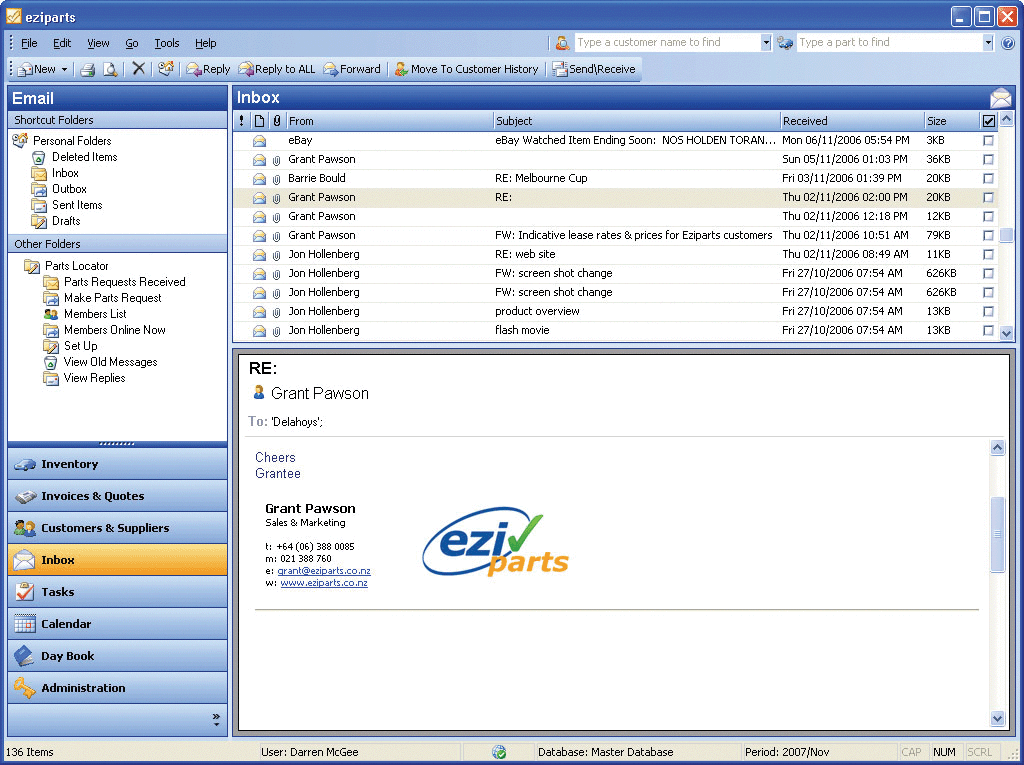Click the sender icon beside Grant Pawson
The height and width of the screenshot is (765, 1024).
259,393
